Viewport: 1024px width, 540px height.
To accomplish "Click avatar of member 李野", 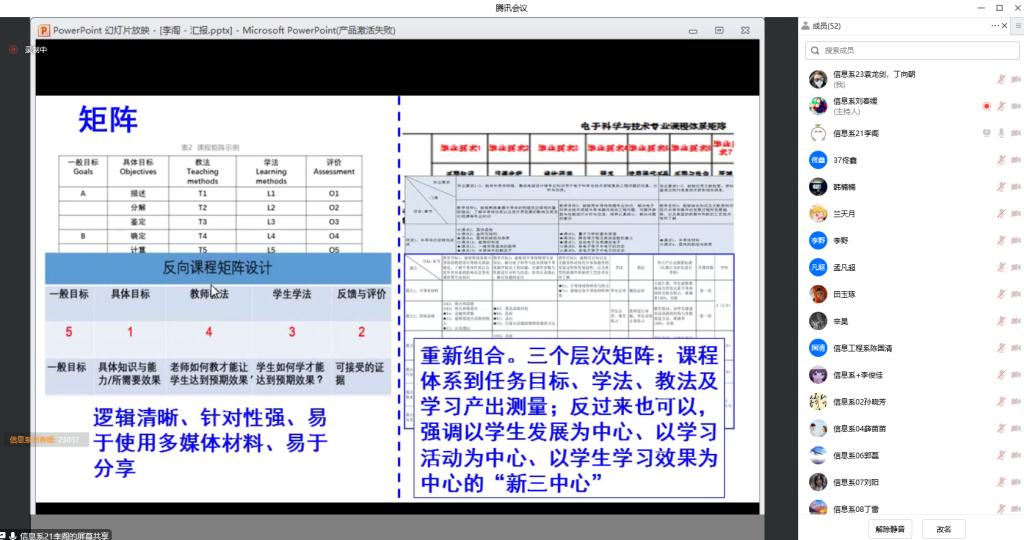I will (x=818, y=240).
